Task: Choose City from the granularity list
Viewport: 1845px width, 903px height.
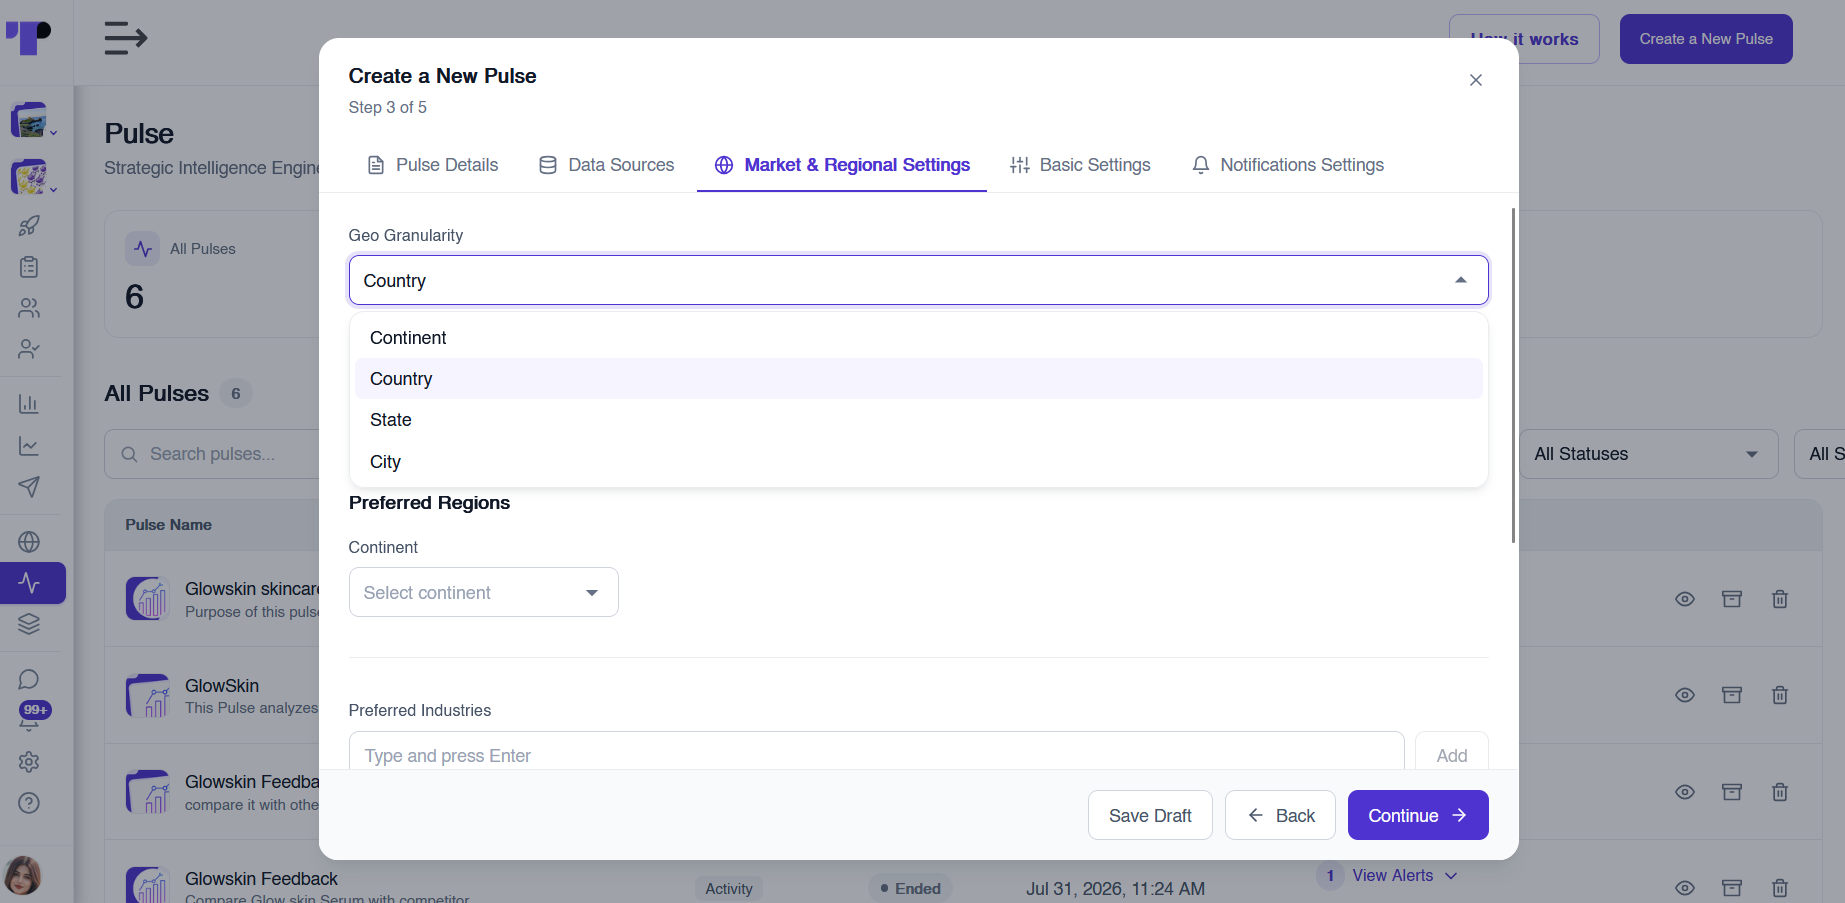Action: pyautogui.click(x=918, y=462)
